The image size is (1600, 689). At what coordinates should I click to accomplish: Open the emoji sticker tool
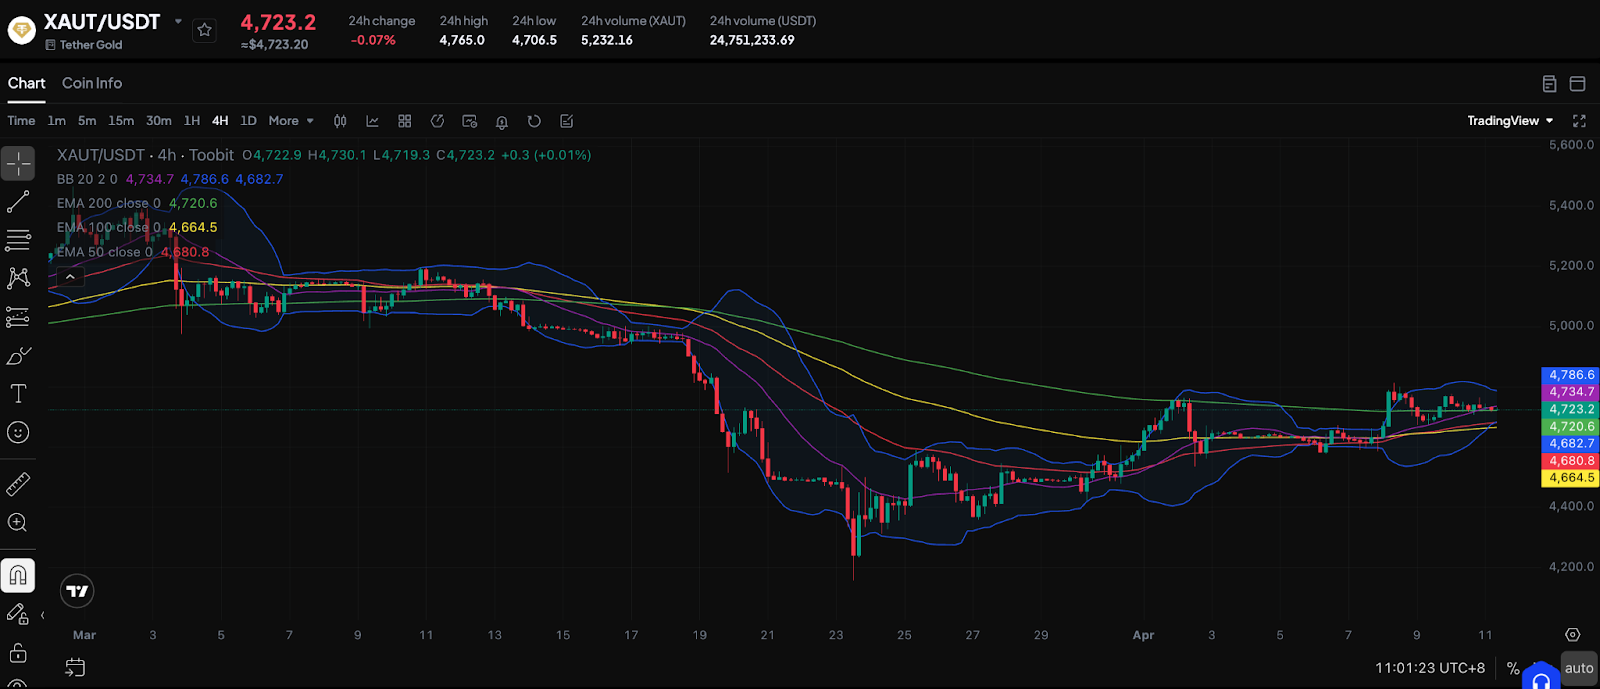pos(18,433)
